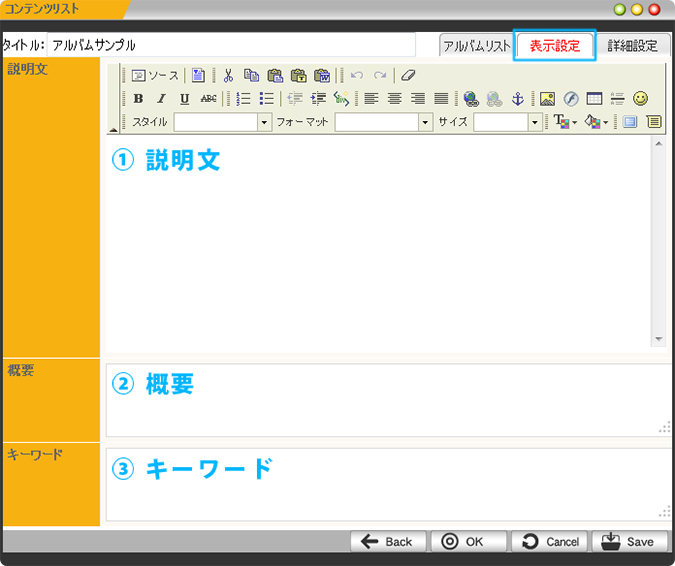Click the Div container icon
This screenshot has width=675, height=566.
(341, 99)
